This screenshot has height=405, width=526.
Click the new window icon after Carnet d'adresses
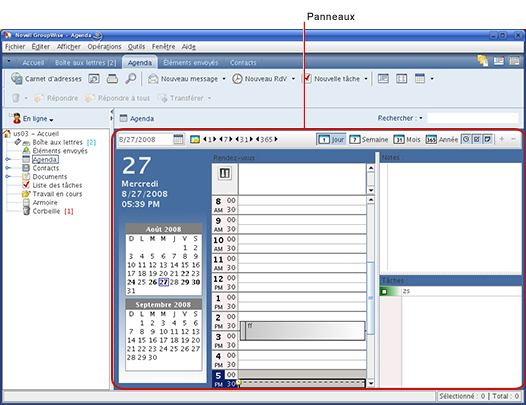(94, 79)
